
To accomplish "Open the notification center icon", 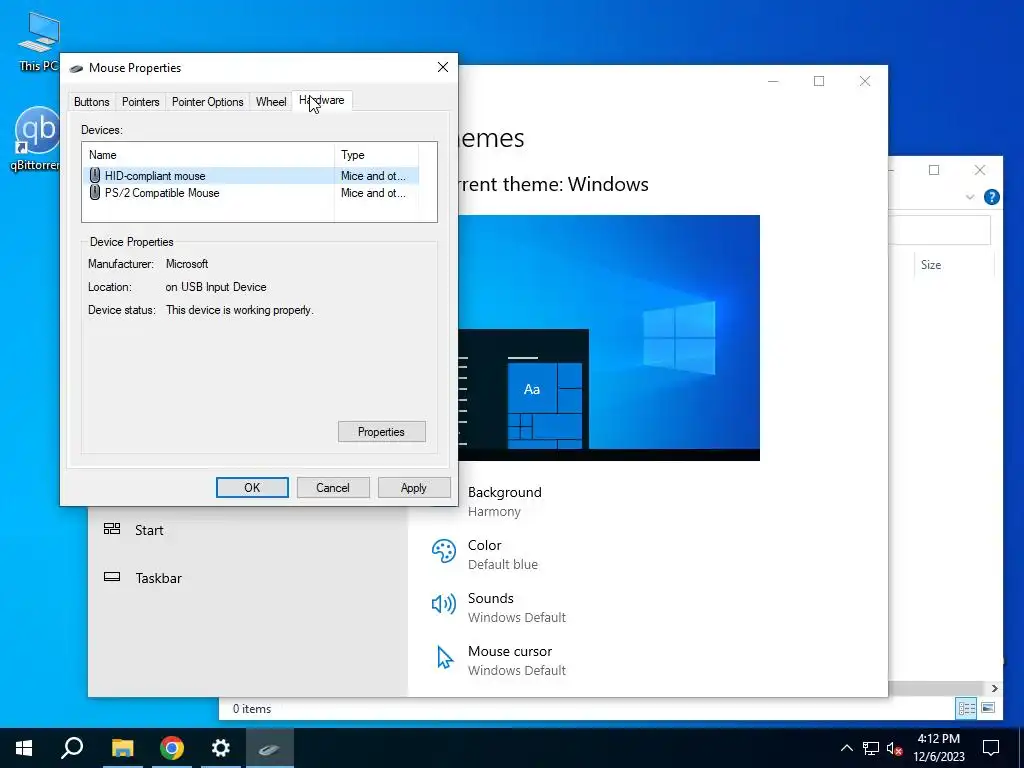I will (991, 748).
